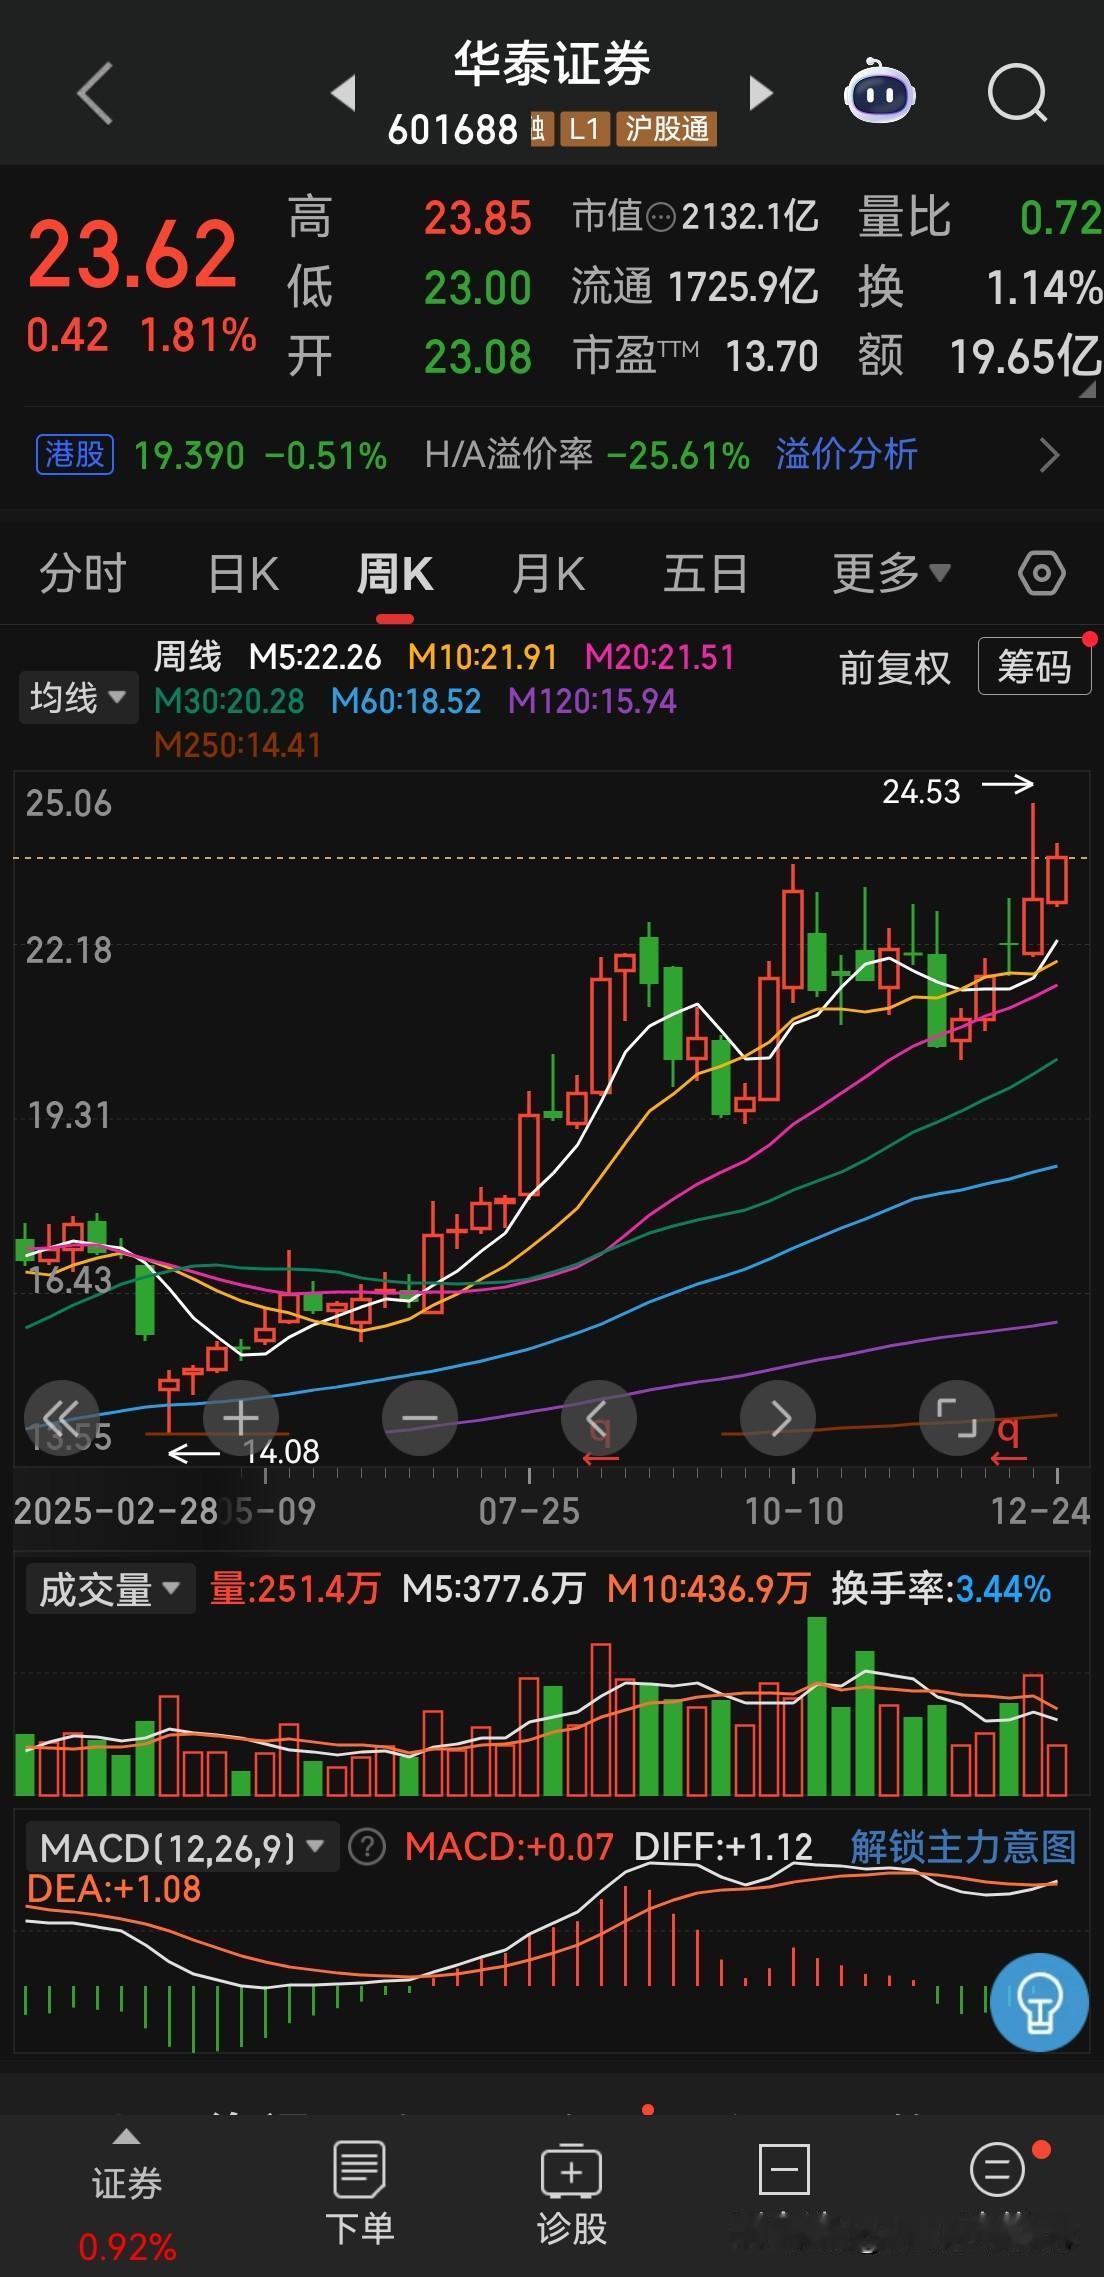1104x2277 pixels.
Task: Jump to earliest data with double-left arrows
Action: (62, 1417)
